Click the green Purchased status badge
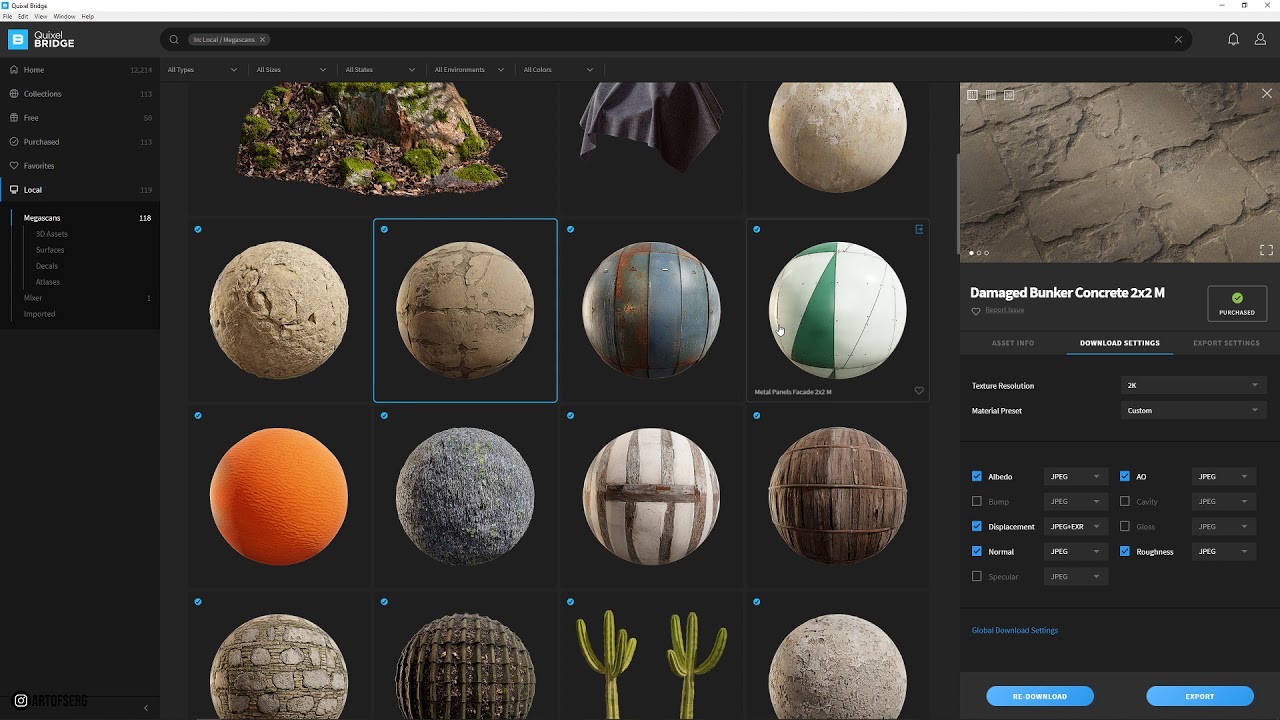 point(1237,303)
